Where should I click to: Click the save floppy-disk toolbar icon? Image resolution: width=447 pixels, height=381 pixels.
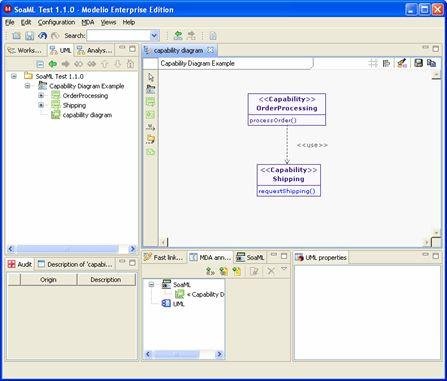point(30,36)
